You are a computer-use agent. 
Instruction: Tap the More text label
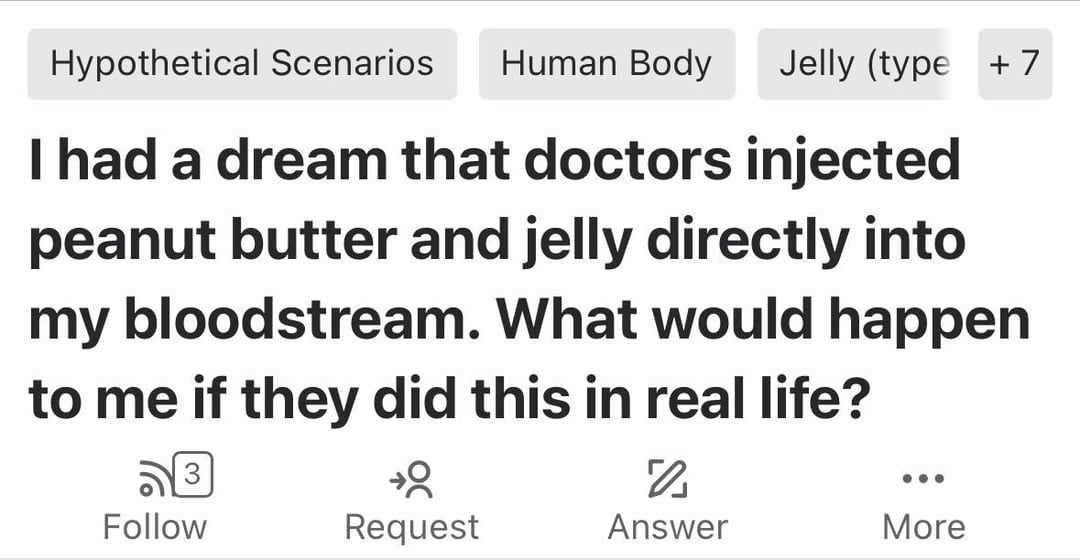tap(923, 526)
